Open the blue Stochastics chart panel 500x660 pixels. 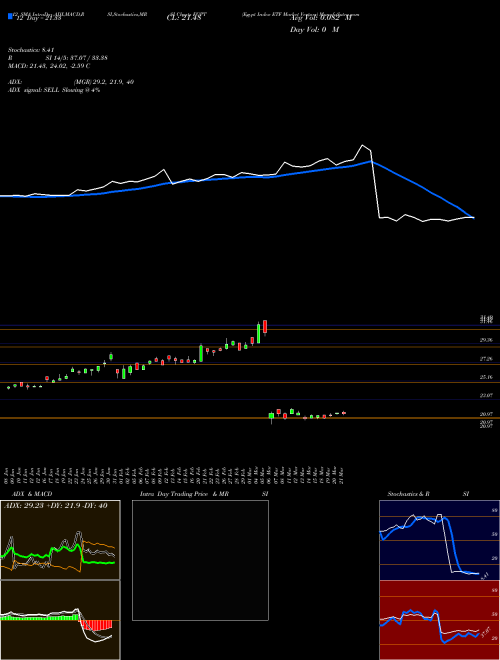click(x=439, y=540)
